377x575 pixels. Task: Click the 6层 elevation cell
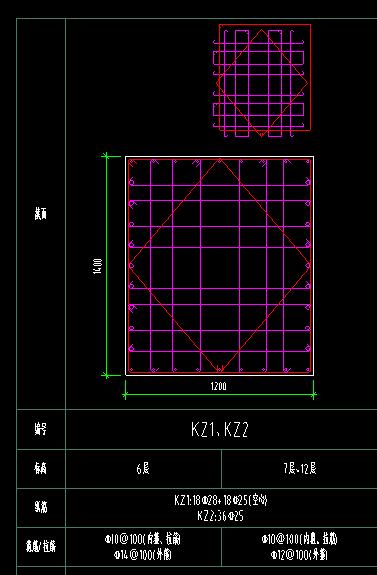pyautogui.click(x=143, y=469)
